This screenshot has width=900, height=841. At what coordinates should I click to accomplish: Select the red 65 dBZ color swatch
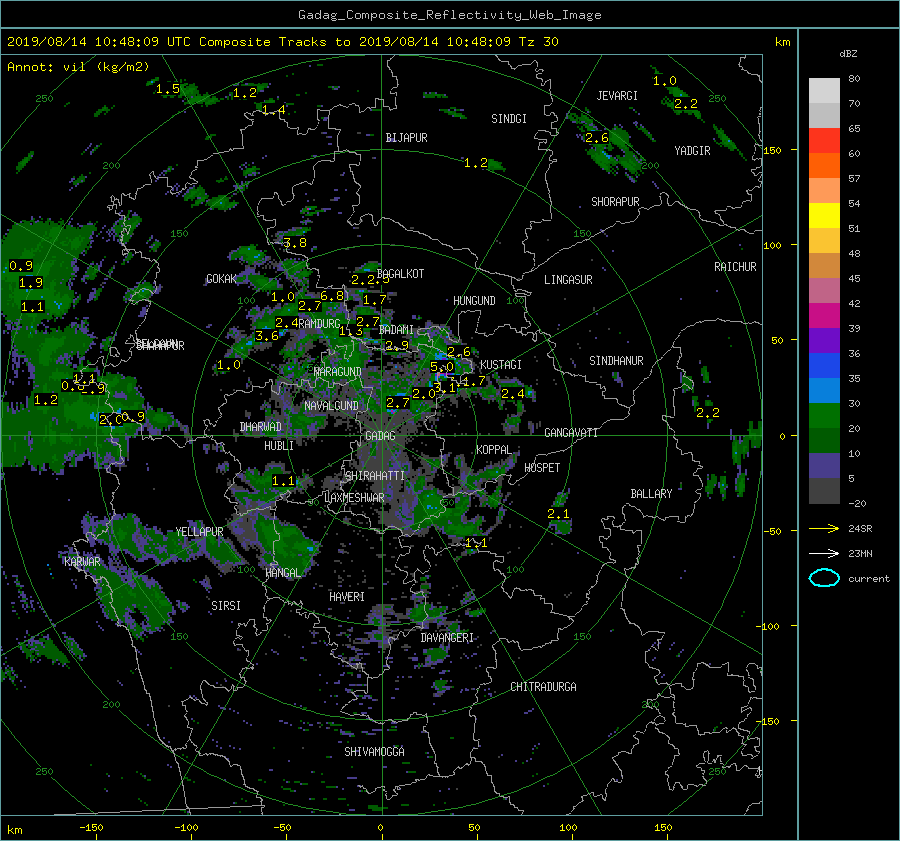click(x=824, y=140)
